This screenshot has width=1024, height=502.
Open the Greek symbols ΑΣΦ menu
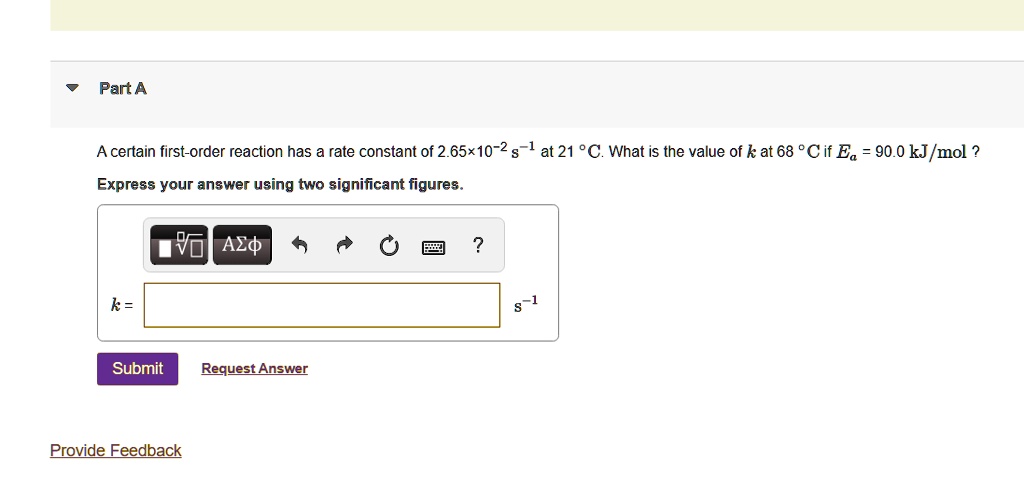242,245
